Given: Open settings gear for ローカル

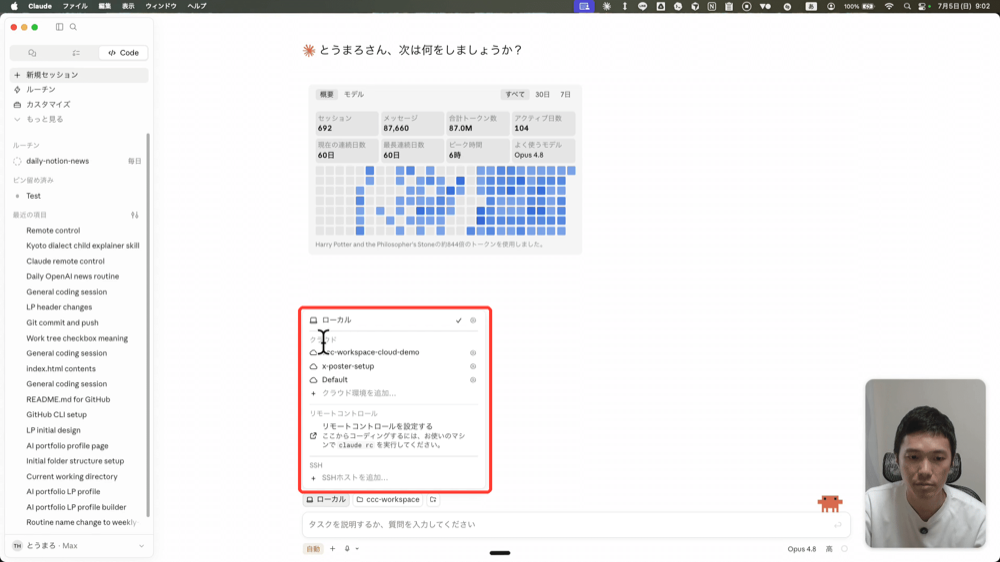Looking at the screenshot, I should click(x=473, y=320).
